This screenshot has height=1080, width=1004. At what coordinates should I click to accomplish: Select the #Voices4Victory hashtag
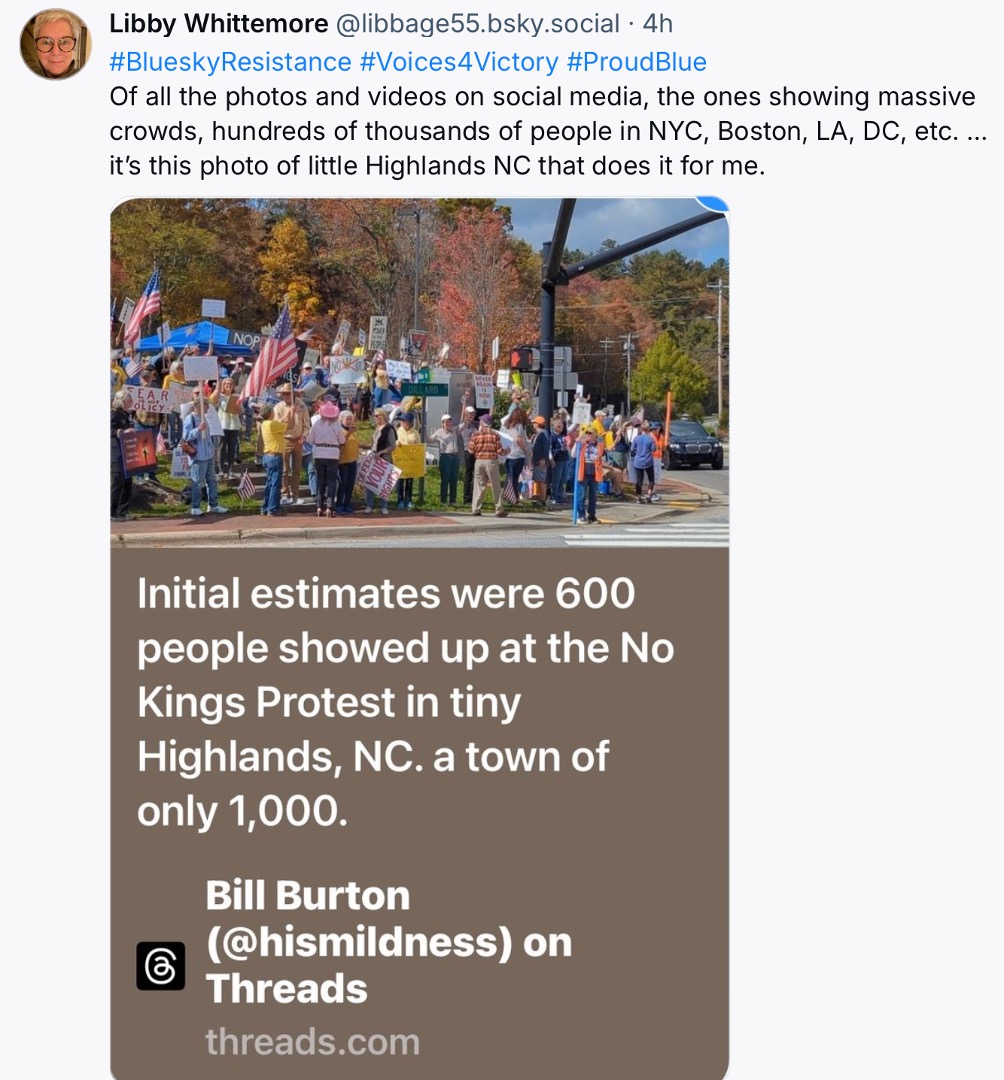tap(459, 62)
